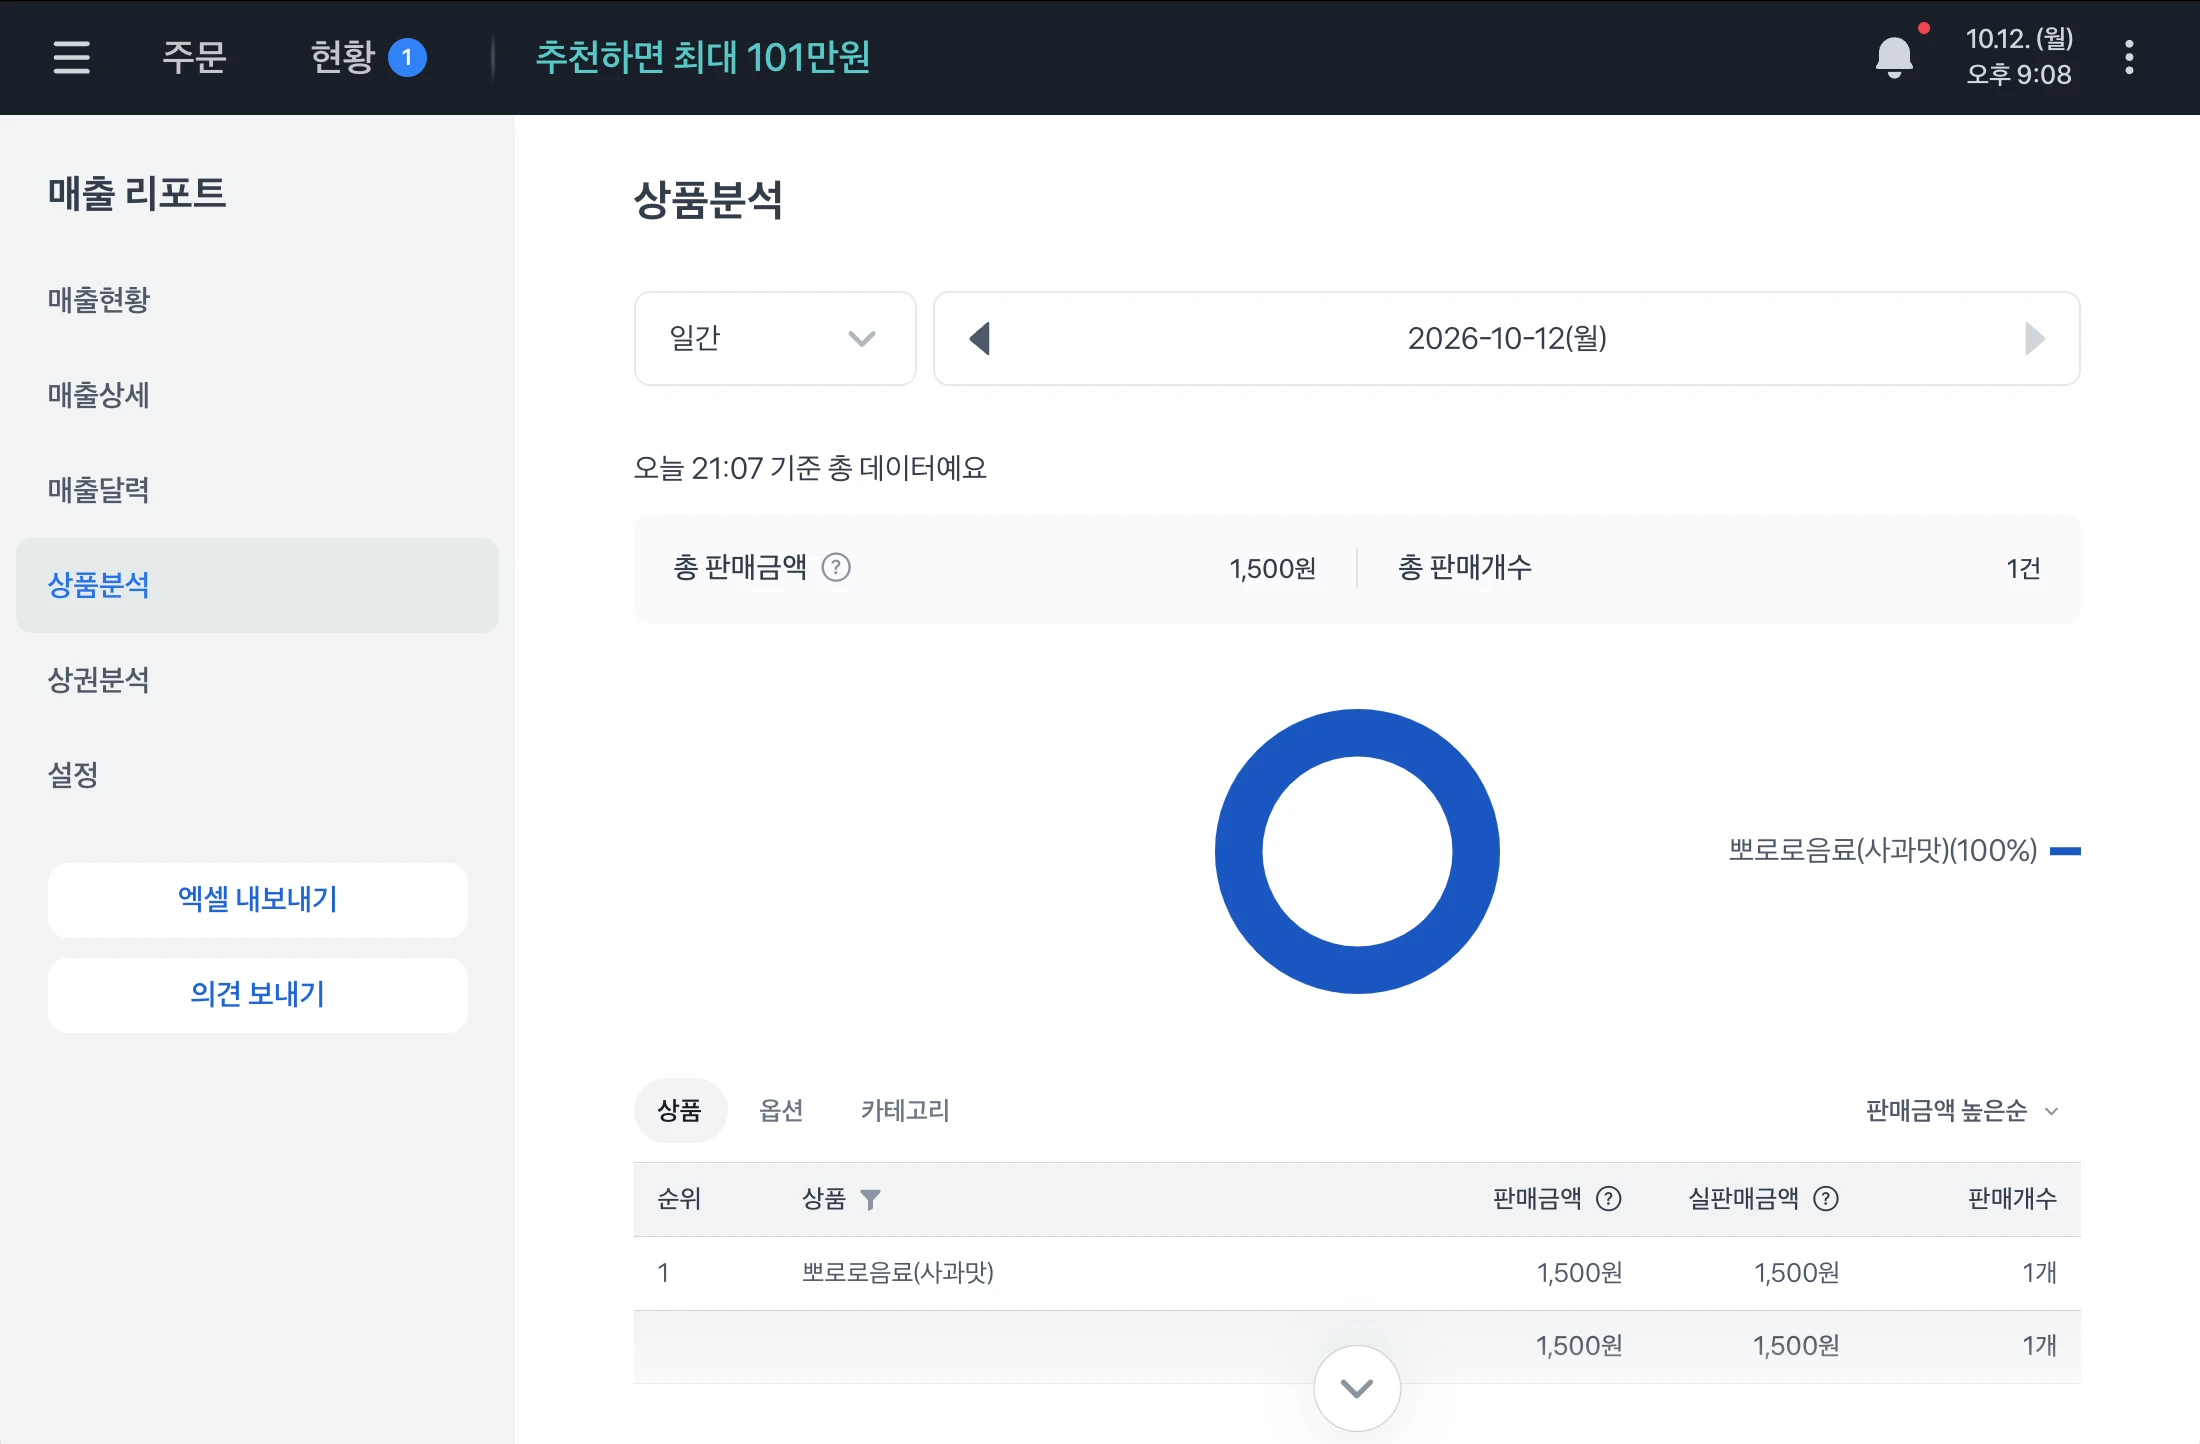2200x1444 pixels.
Task: Click the 1,500원 total sales amount value
Action: pyautogui.click(x=1272, y=568)
